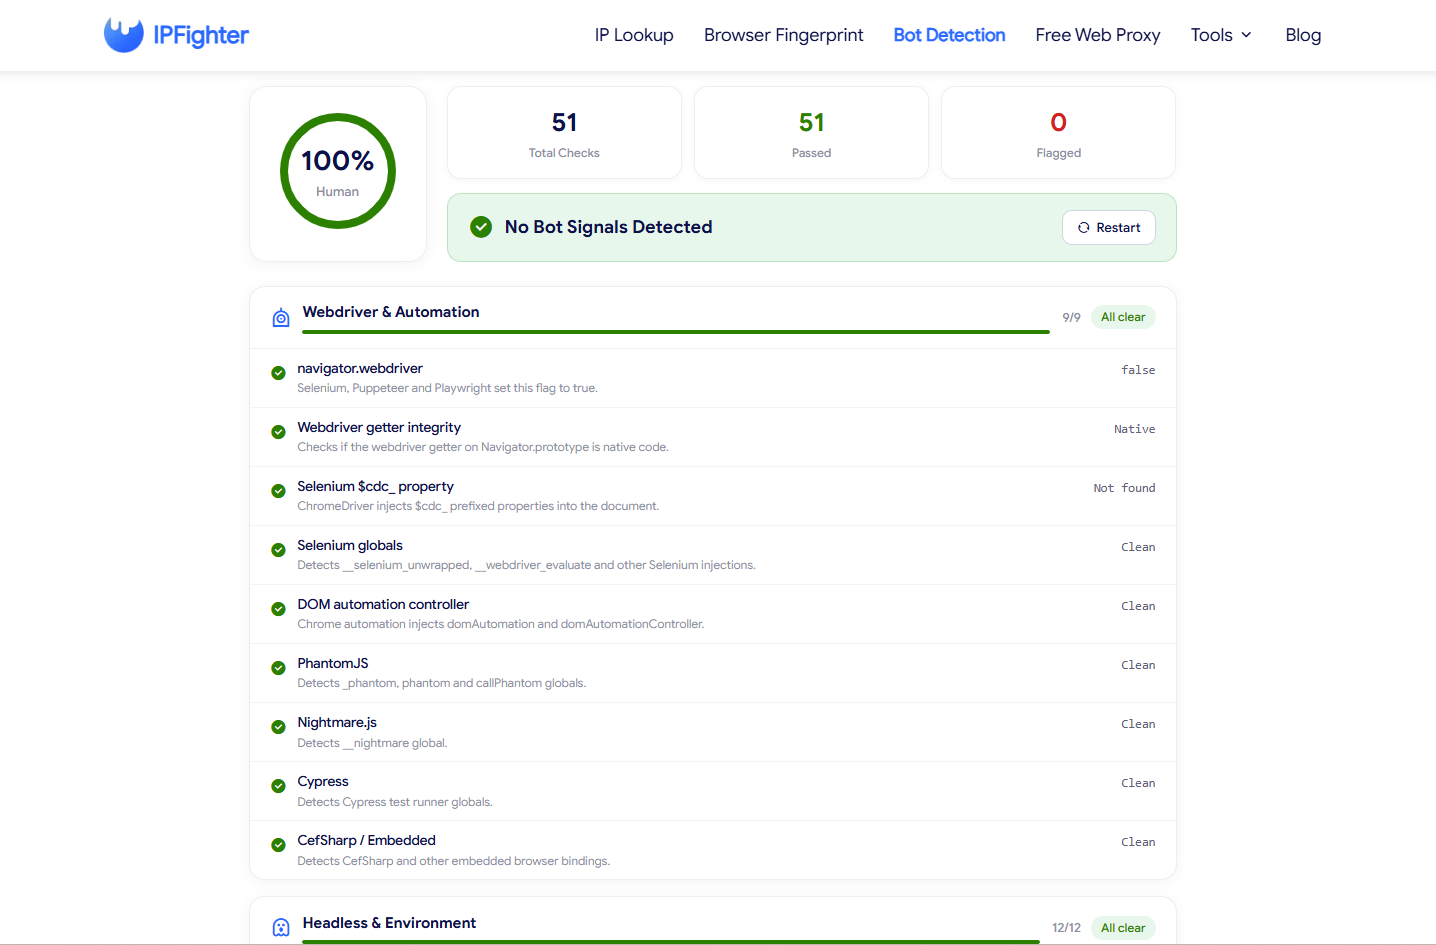The width and height of the screenshot is (1436, 945).
Task: Click the Webdriver & Automation section icon
Action: coord(281,317)
